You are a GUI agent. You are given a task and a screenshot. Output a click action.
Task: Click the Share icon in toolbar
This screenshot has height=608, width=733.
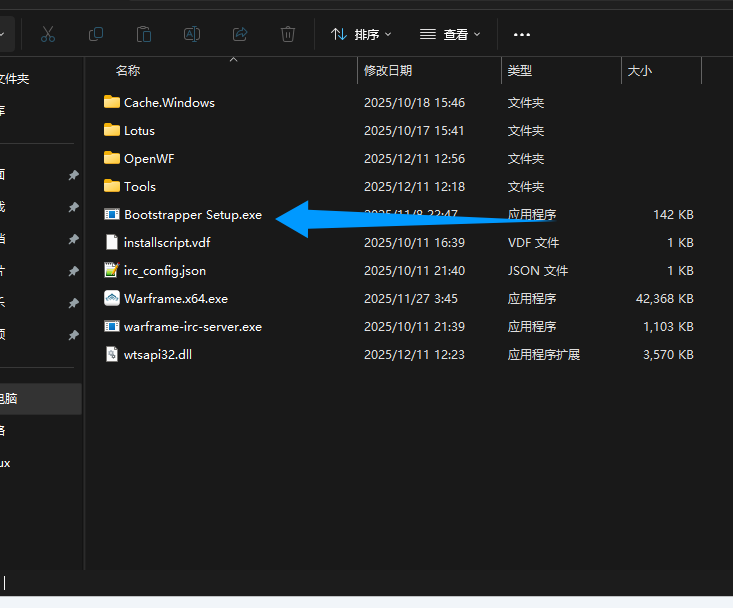pos(240,34)
